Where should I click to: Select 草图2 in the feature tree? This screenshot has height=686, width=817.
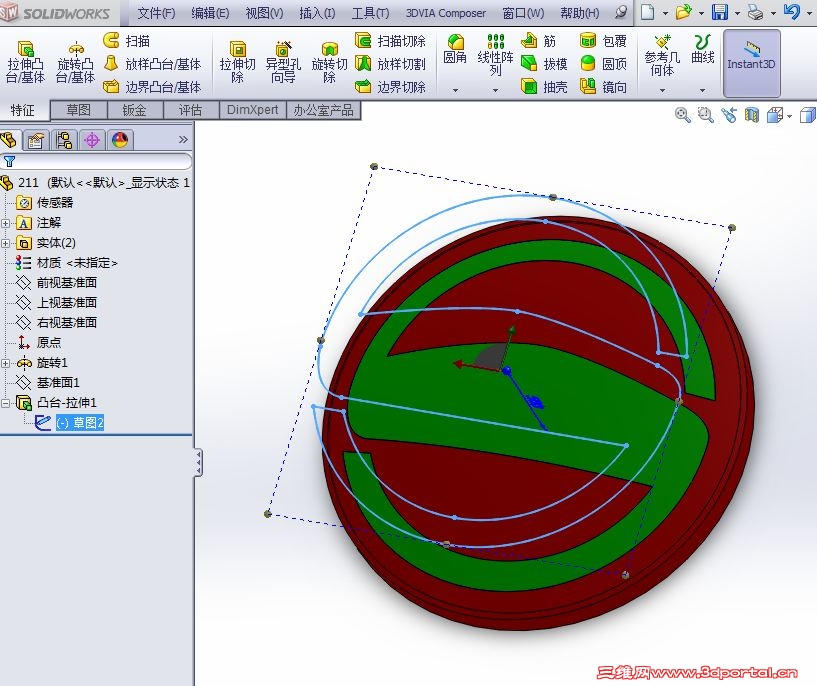[80, 422]
